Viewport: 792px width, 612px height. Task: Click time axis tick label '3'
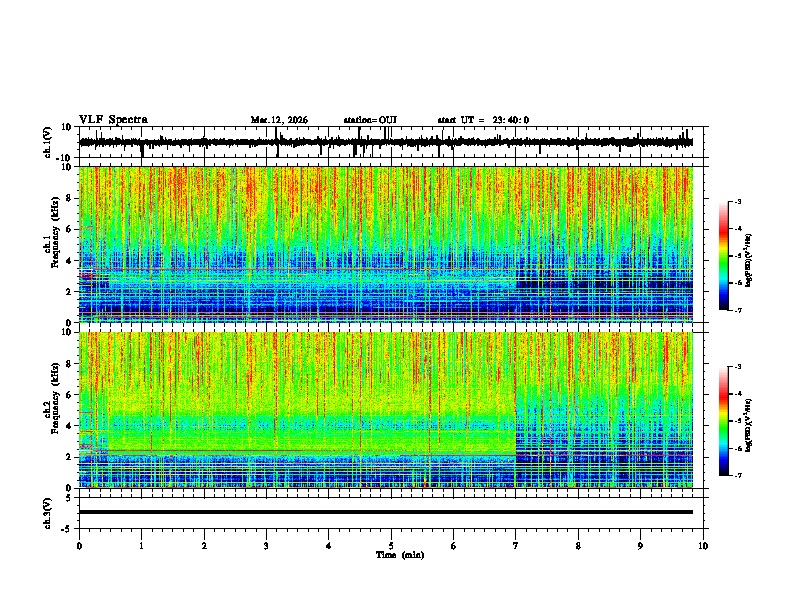coord(266,546)
